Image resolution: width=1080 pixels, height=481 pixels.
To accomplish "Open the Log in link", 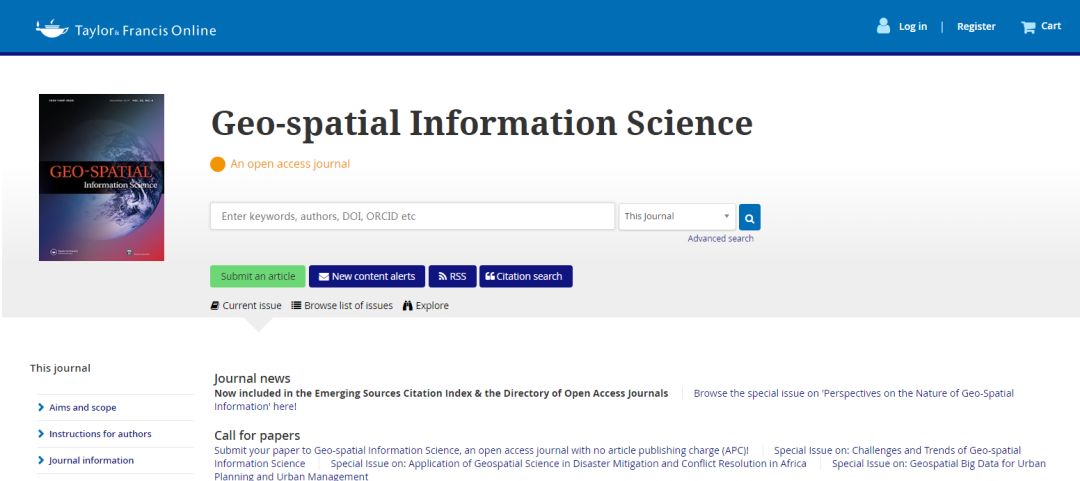I will (913, 26).
